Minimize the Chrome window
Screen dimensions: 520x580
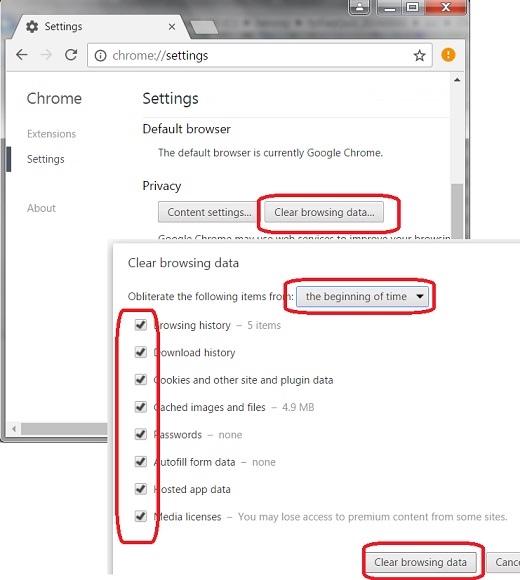click(x=389, y=7)
